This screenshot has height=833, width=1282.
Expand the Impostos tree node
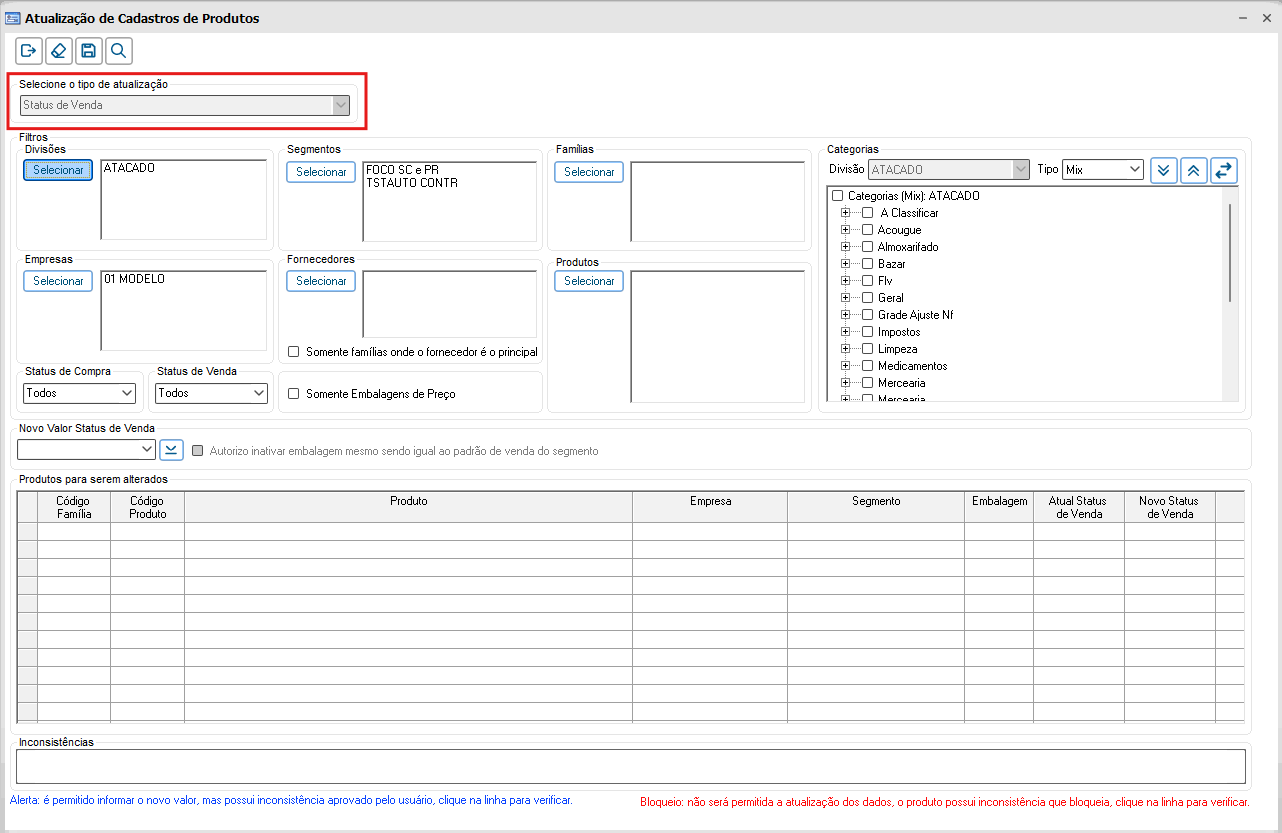[x=846, y=332]
